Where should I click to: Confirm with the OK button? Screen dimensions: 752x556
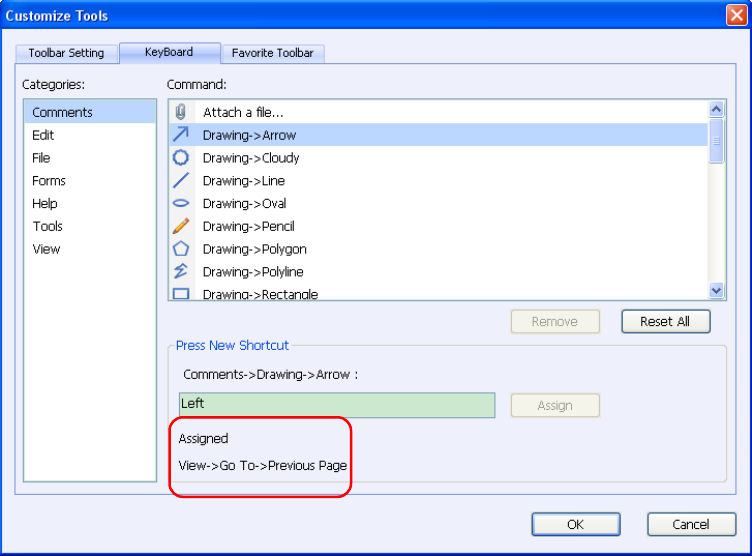[x=576, y=524]
